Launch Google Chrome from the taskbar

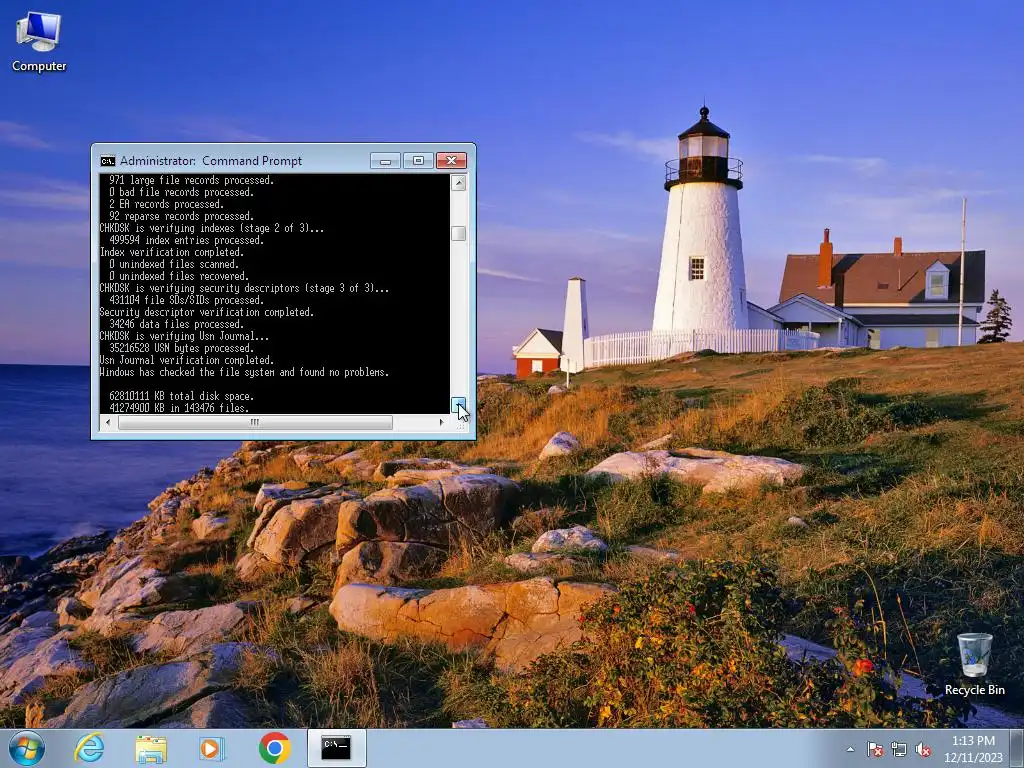274,748
